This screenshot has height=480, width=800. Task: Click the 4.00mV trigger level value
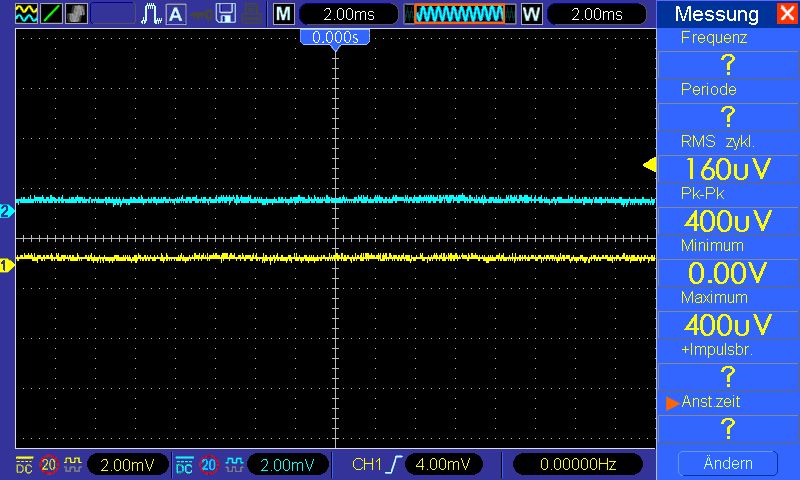(x=443, y=464)
